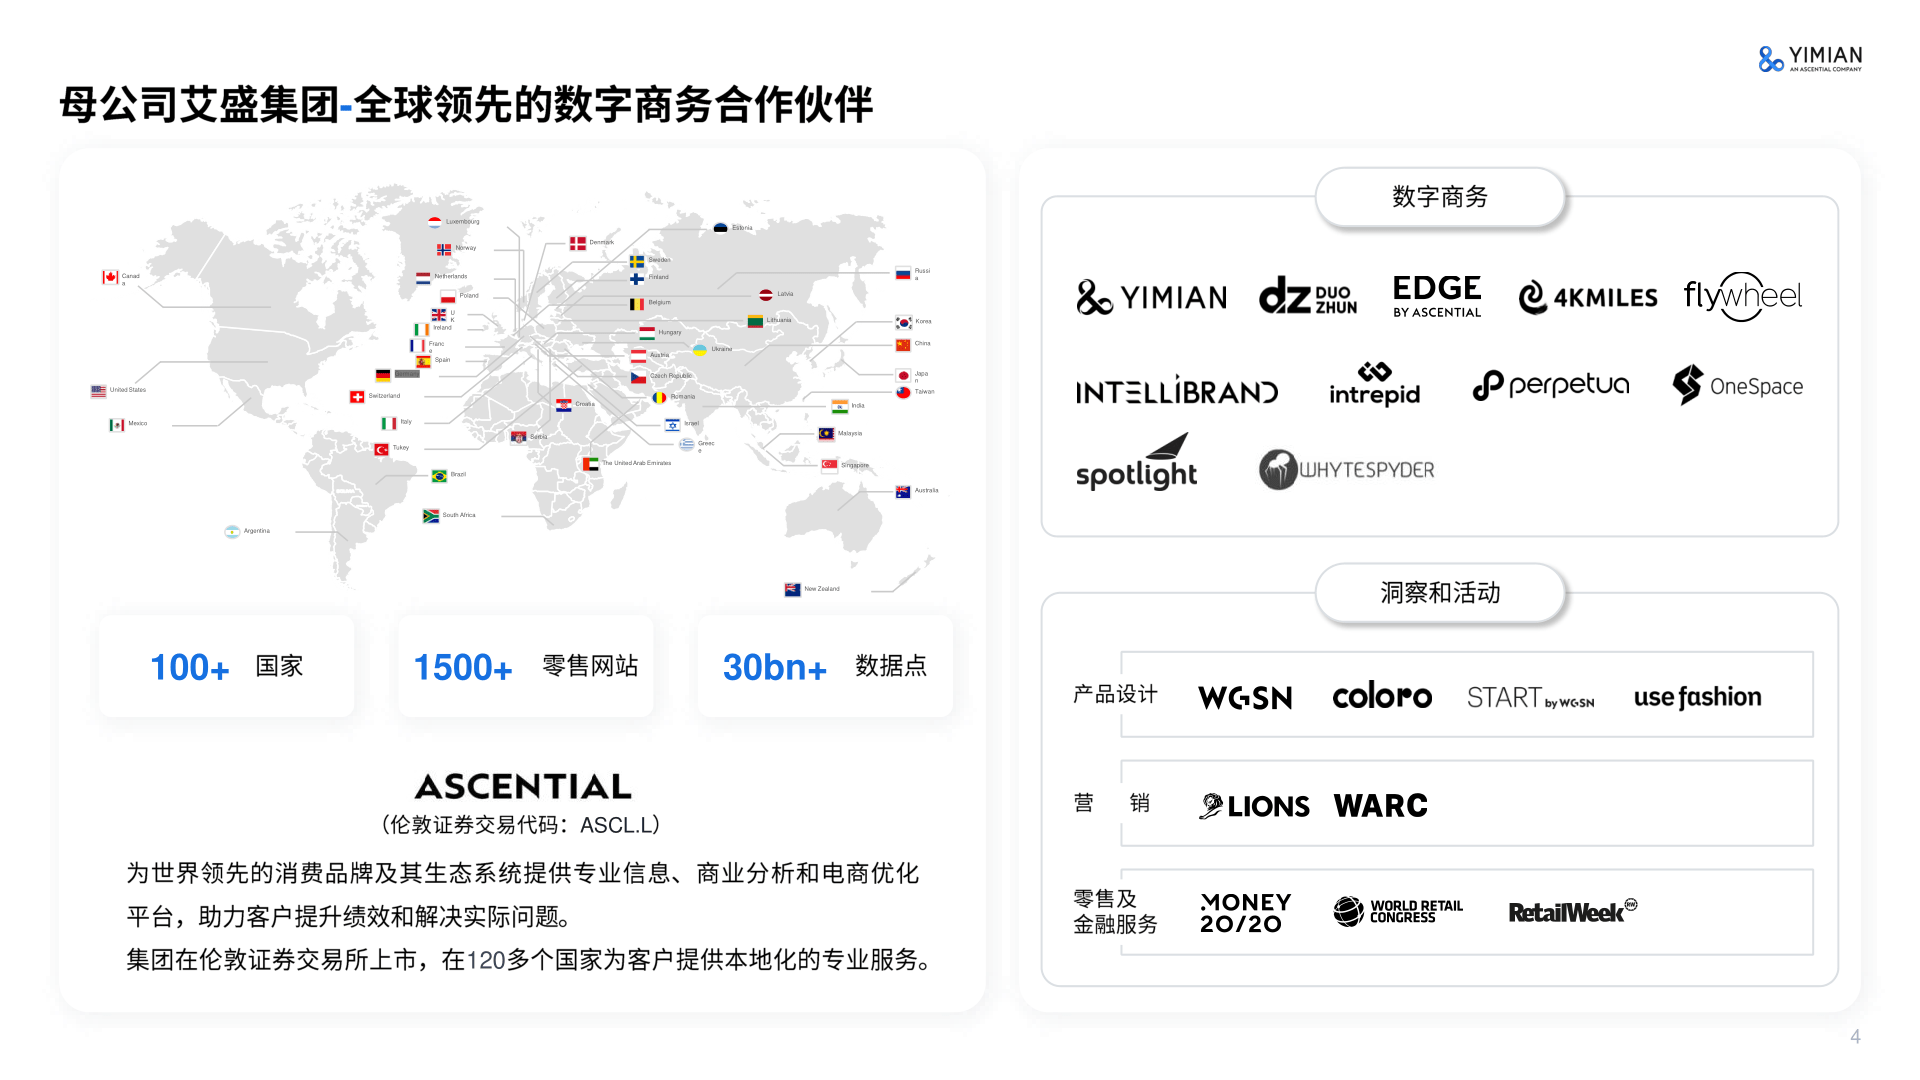Click the New Zealand flag on the map
The image size is (1920, 1080).
[x=793, y=589]
